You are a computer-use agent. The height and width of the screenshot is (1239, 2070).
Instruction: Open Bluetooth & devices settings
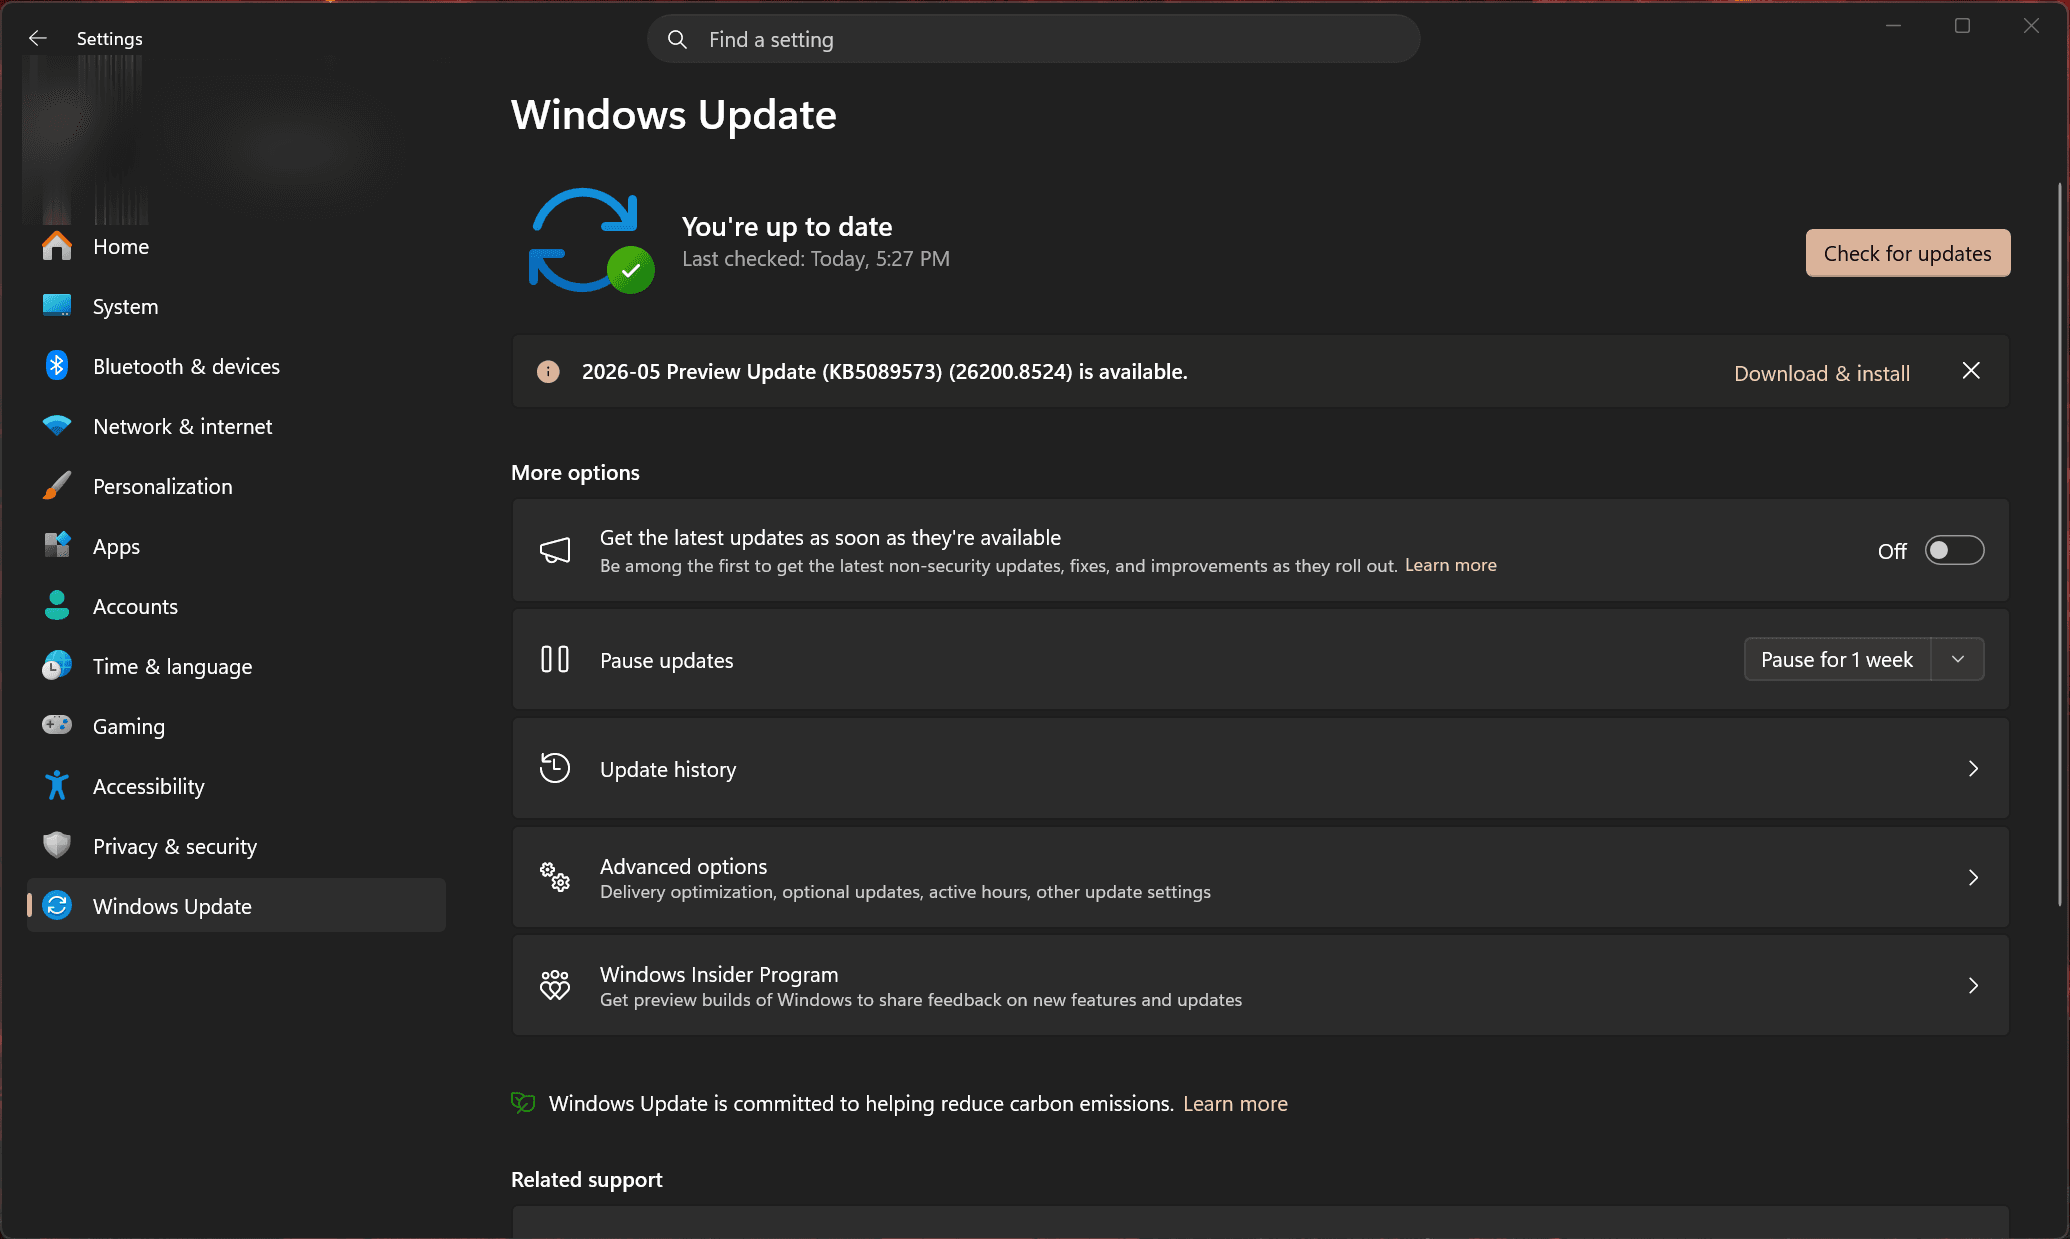[236, 366]
